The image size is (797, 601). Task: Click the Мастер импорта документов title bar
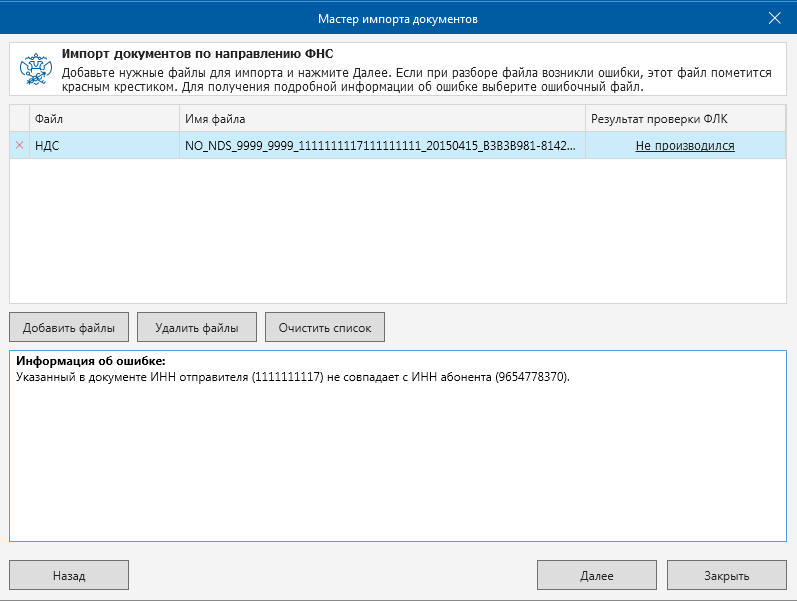[x=397, y=18]
